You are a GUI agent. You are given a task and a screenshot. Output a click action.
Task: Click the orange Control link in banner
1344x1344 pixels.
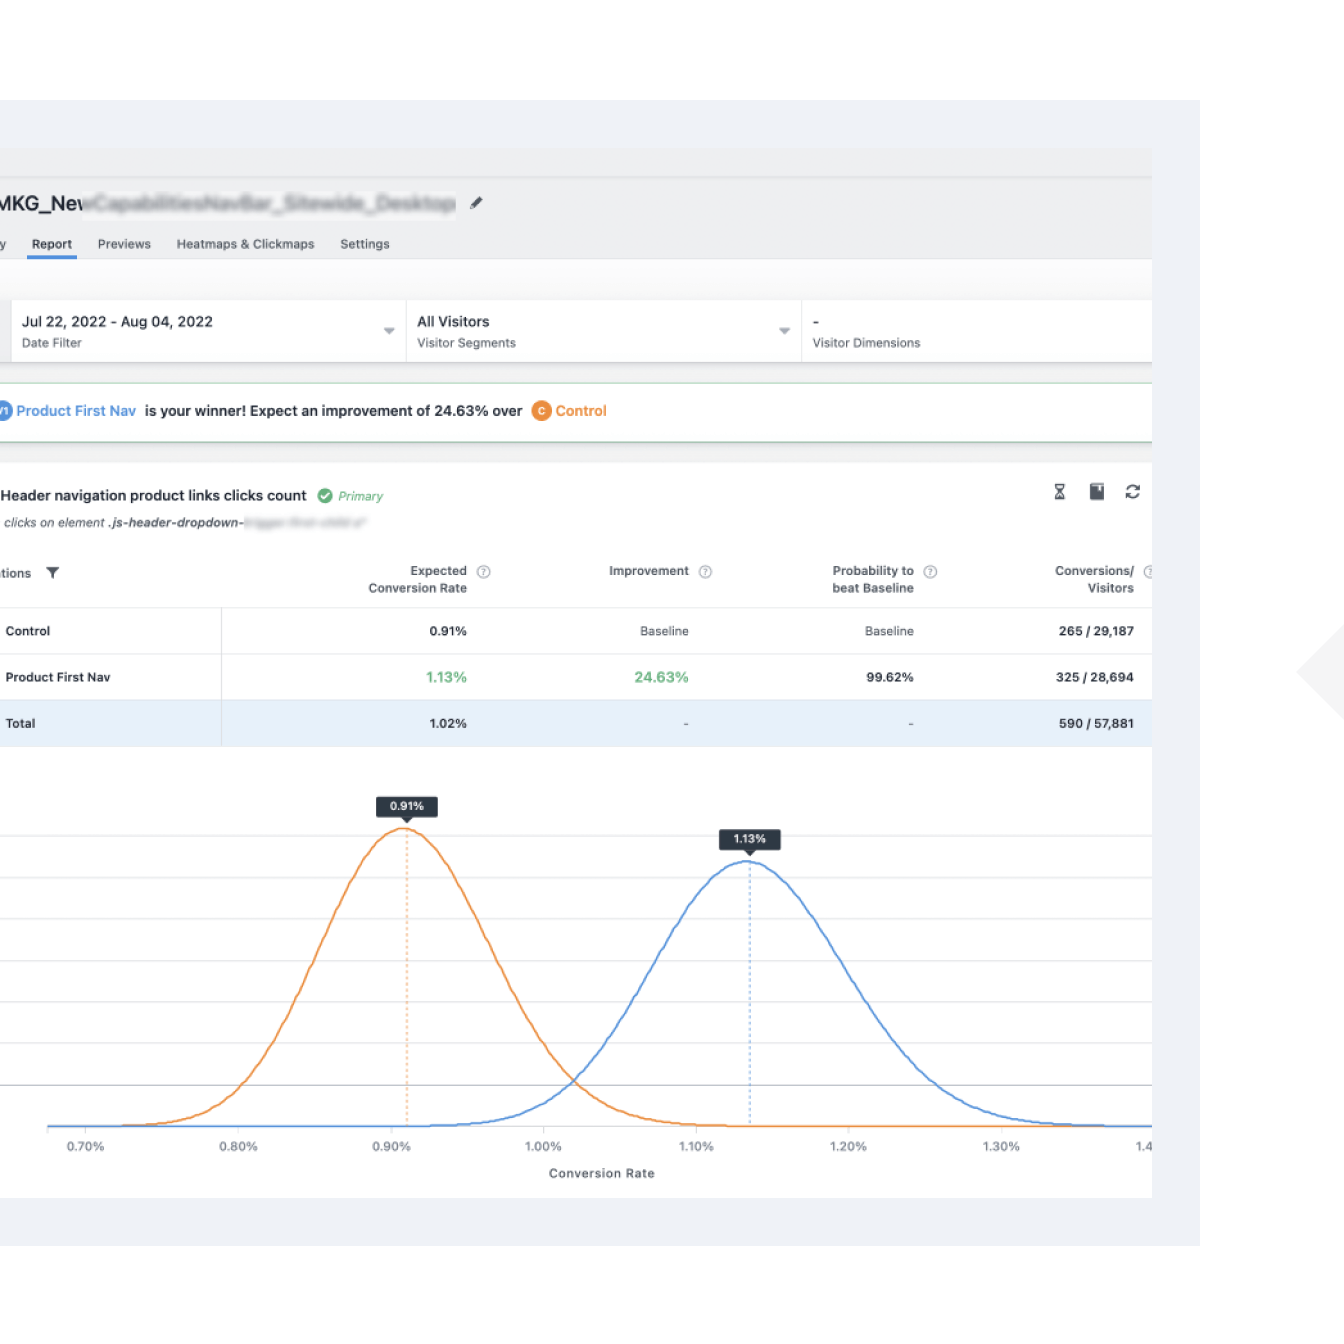(581, 411)
